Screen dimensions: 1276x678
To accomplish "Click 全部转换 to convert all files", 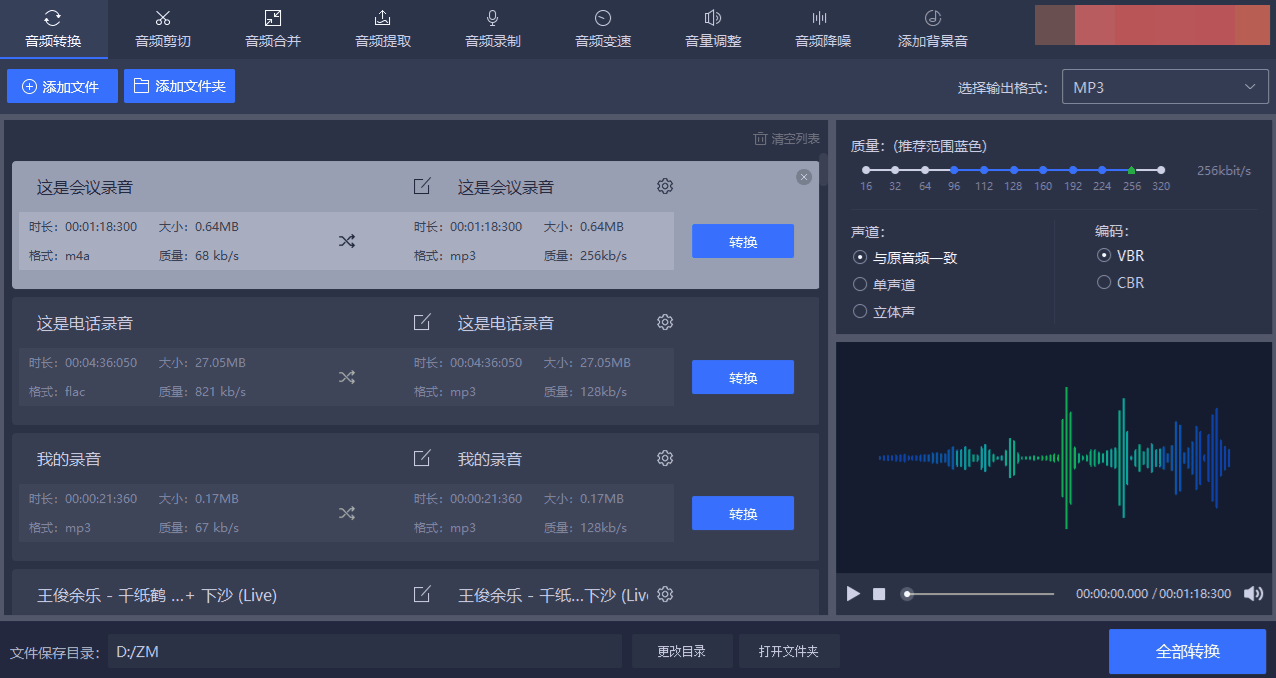I will pyautogui.click(x=1186, y=651).
